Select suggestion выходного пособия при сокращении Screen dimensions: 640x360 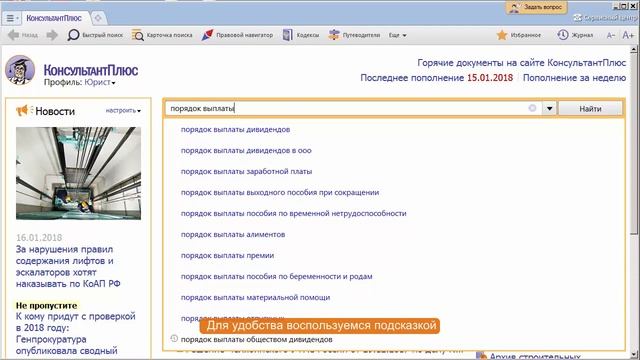[280, 192]
